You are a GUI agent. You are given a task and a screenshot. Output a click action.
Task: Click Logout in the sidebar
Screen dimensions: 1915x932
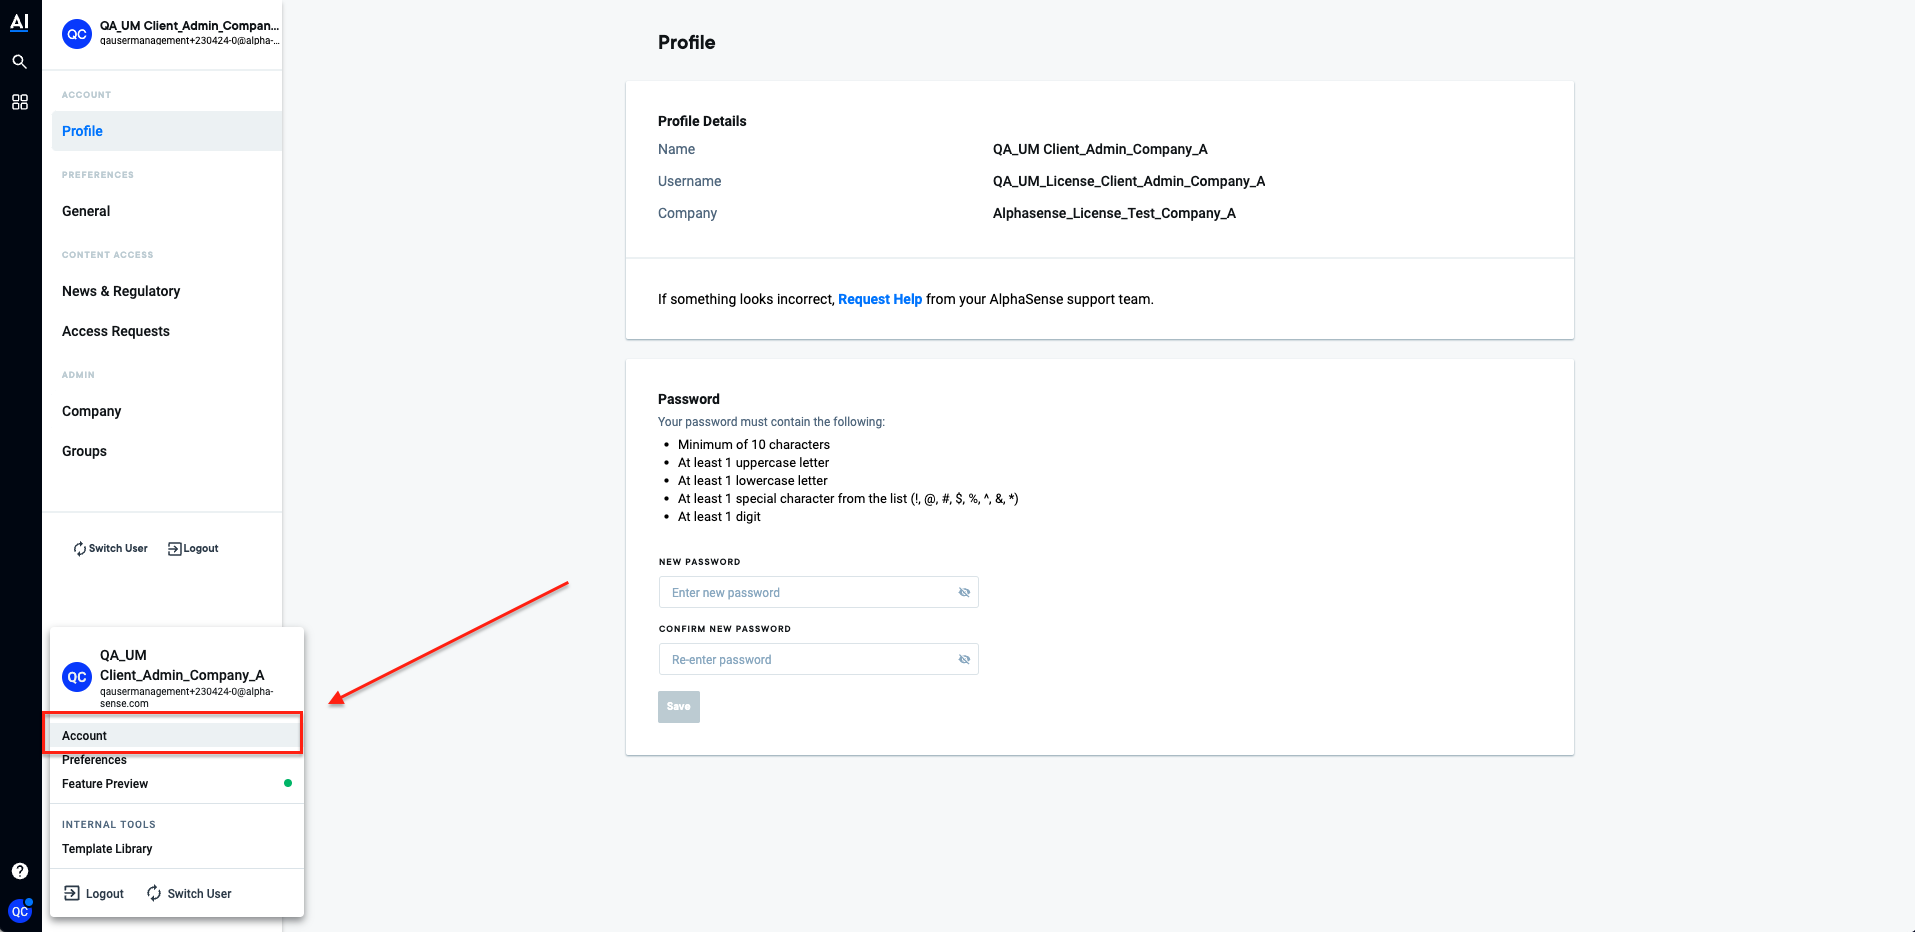193,548
